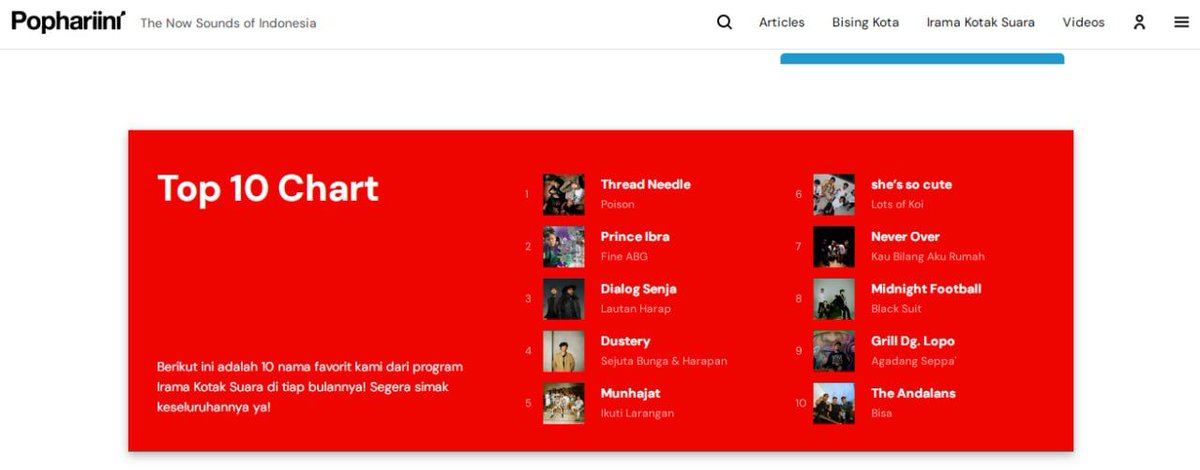
Task: Open Irama Kotak Suara menu item
Action: (980, 22)
